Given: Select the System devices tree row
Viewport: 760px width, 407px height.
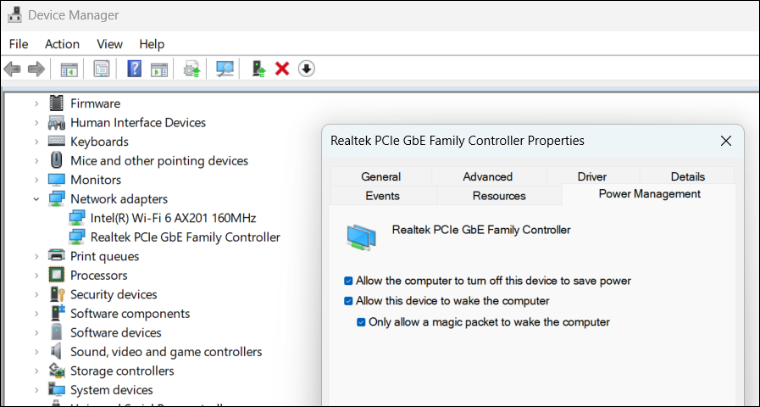Looking at the screenshot, I should pyautogui.click(x=111, y=390).
